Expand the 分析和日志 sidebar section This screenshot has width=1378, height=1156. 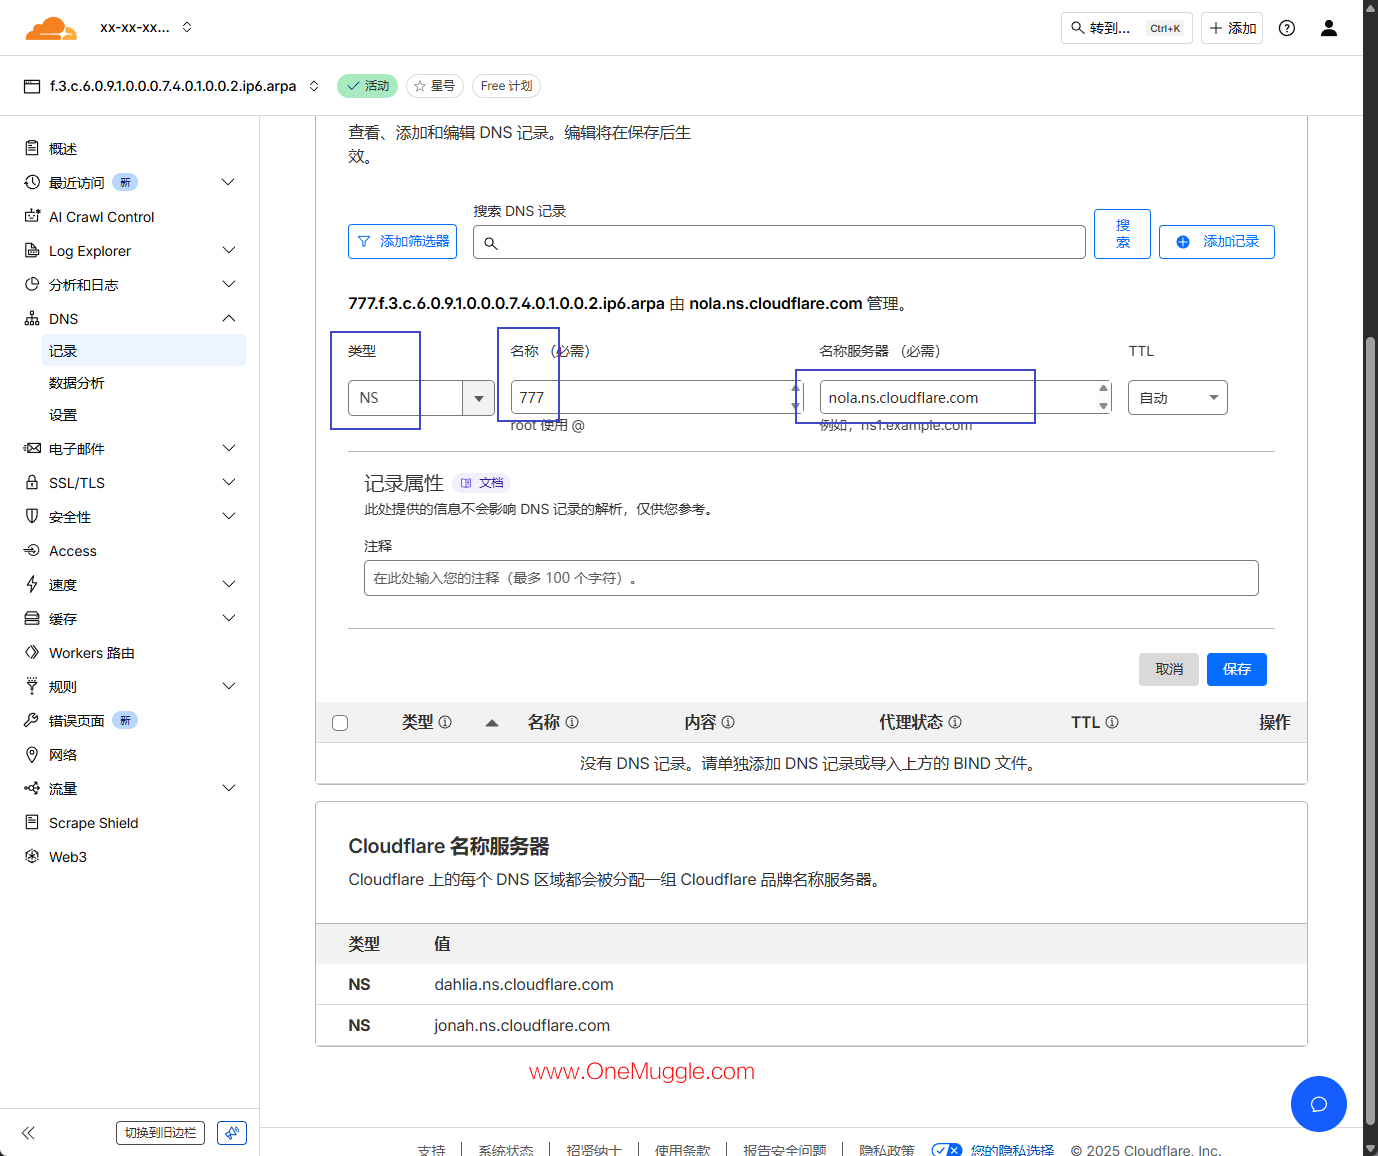(229, 284)
